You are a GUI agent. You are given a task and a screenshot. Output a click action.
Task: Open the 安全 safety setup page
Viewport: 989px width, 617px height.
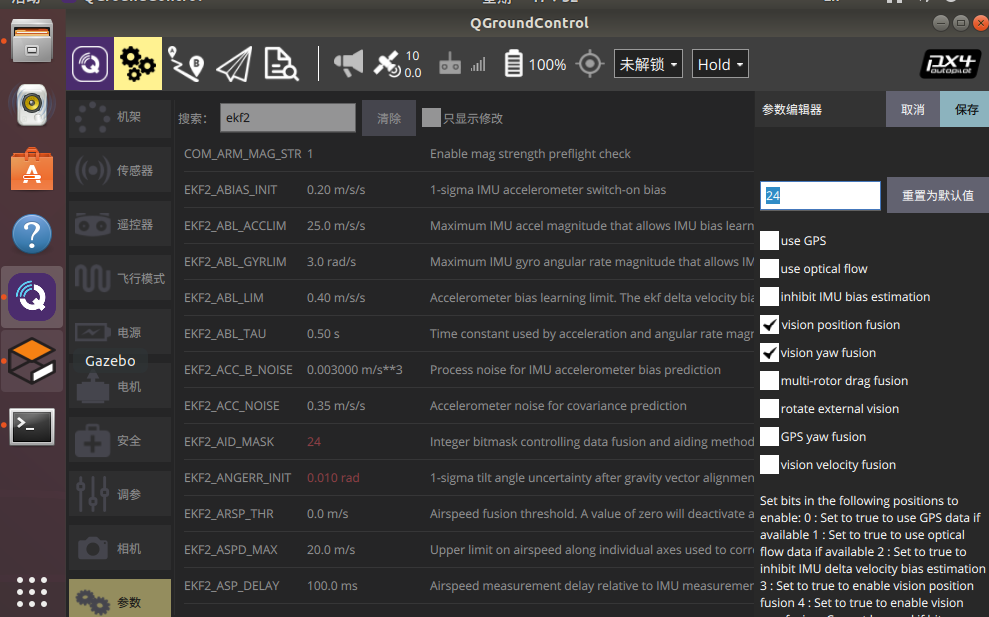click(119, 440)
